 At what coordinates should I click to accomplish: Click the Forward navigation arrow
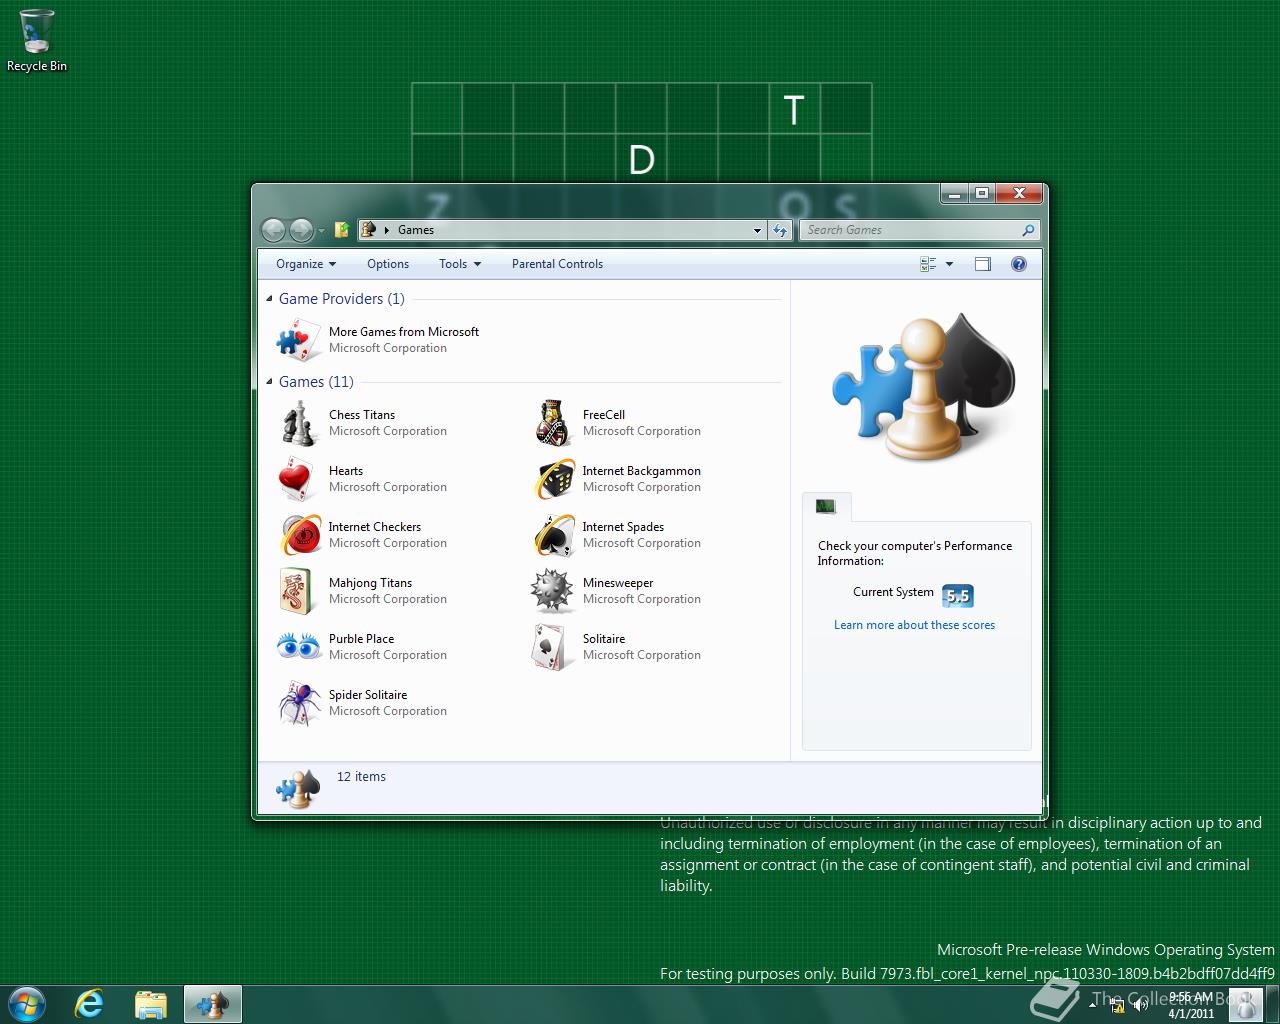[x=301, y=230]
